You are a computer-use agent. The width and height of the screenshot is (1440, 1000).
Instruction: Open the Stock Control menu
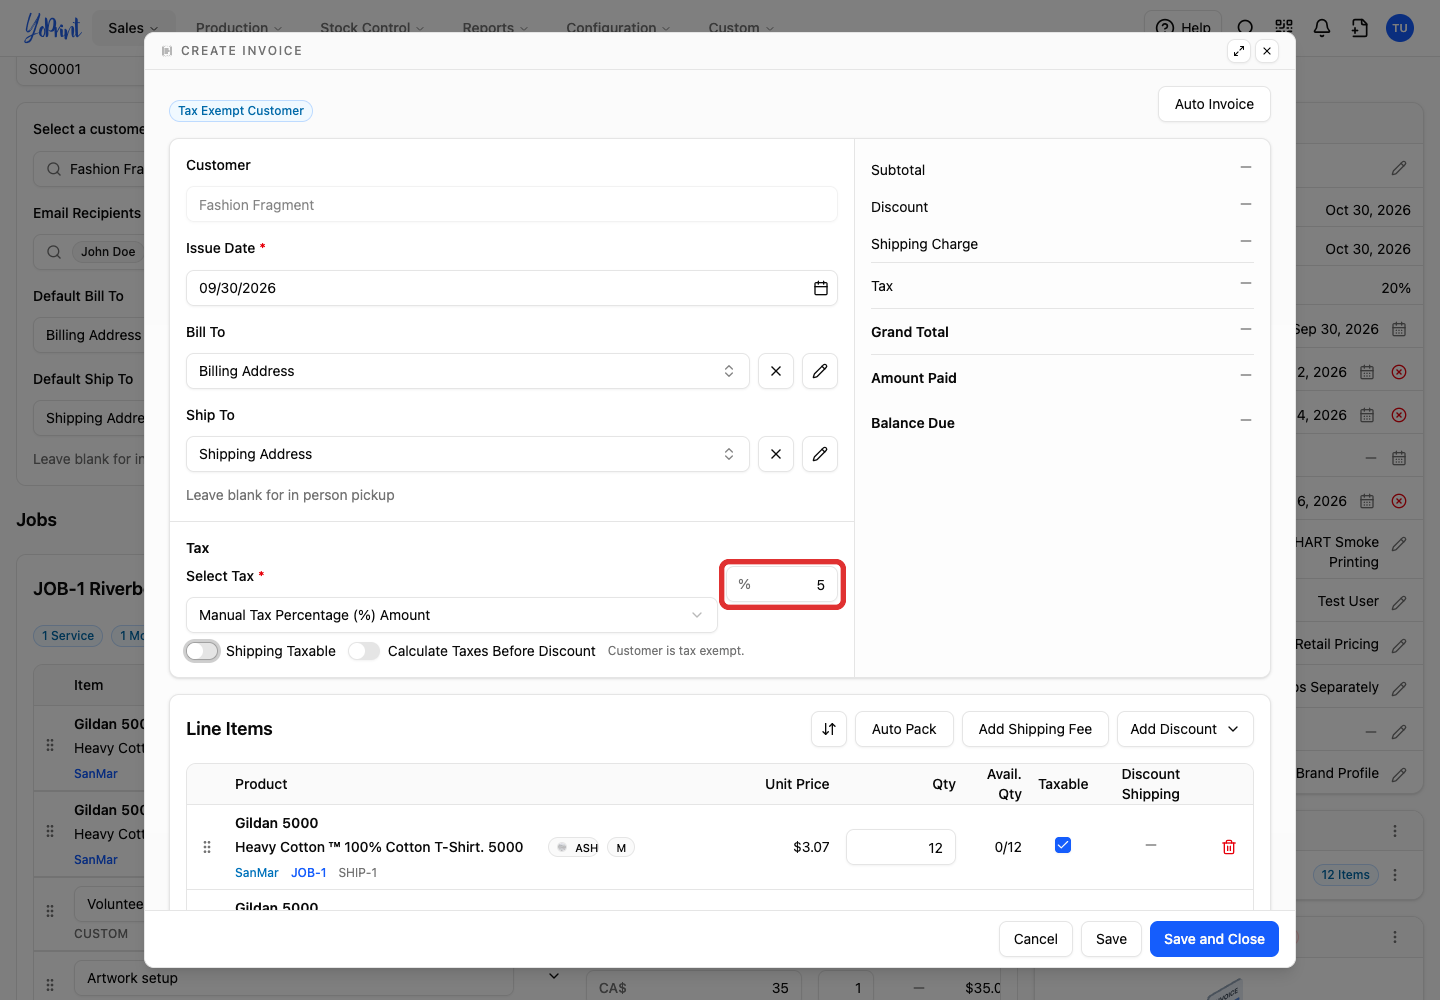pos(372,28)
